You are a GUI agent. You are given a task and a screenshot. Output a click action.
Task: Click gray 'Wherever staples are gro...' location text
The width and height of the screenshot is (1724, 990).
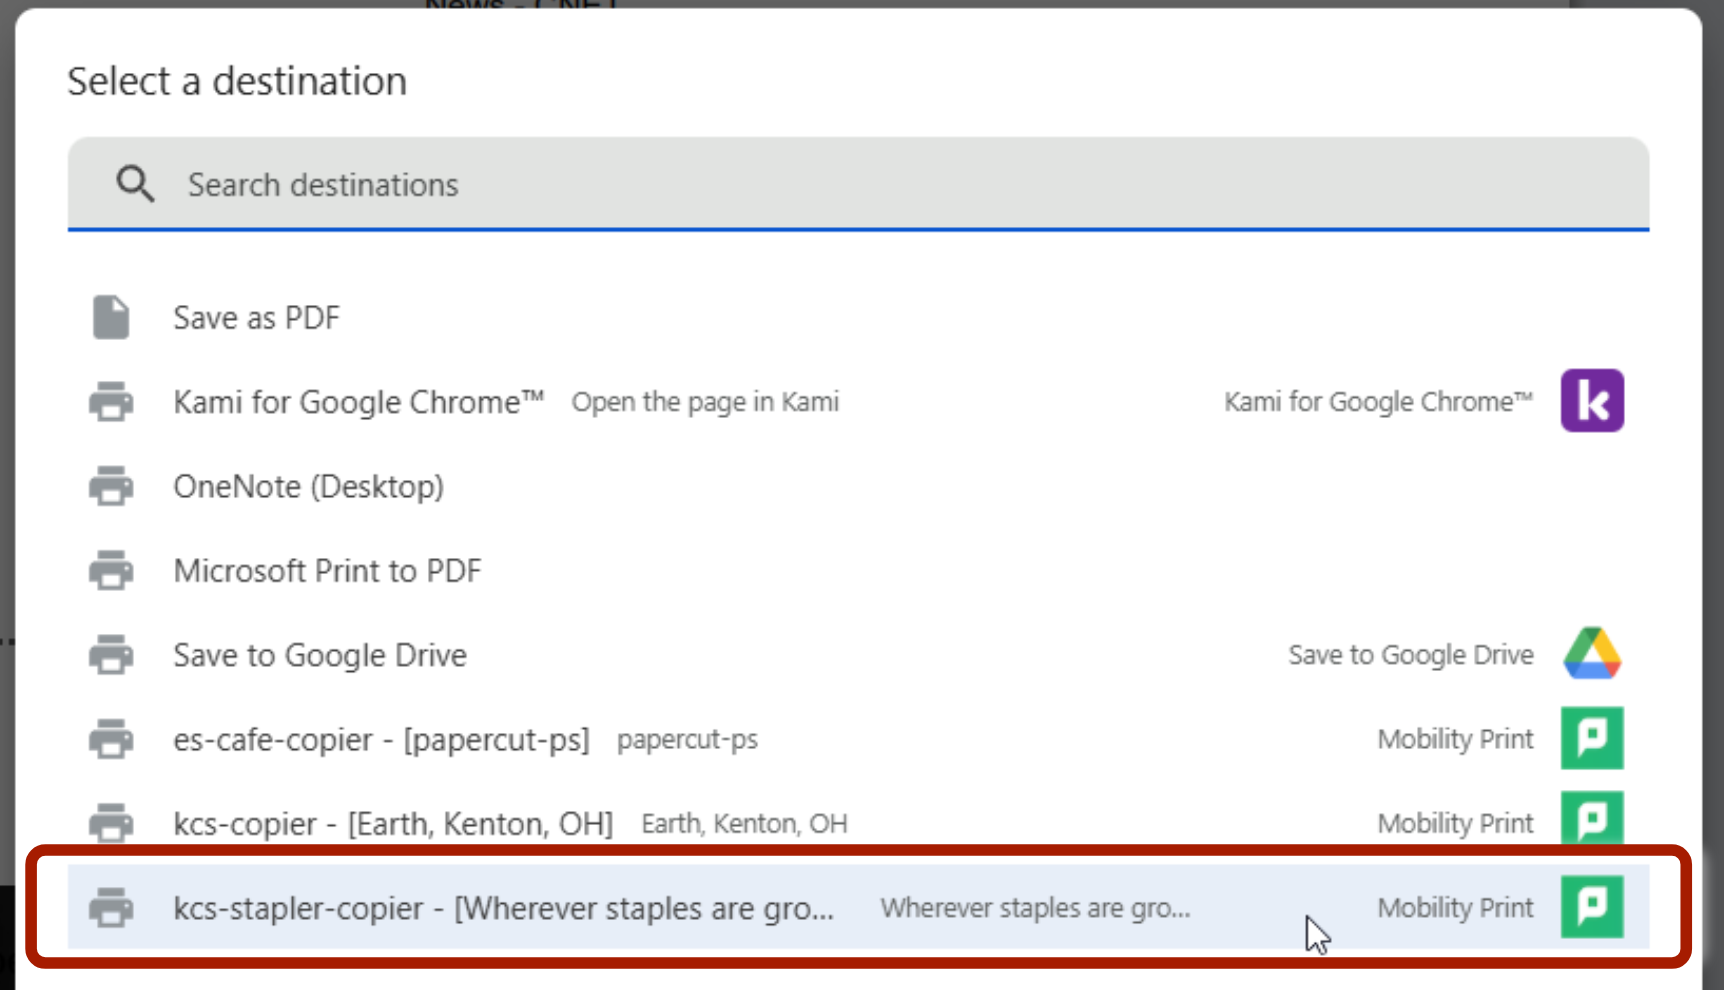1035,908
